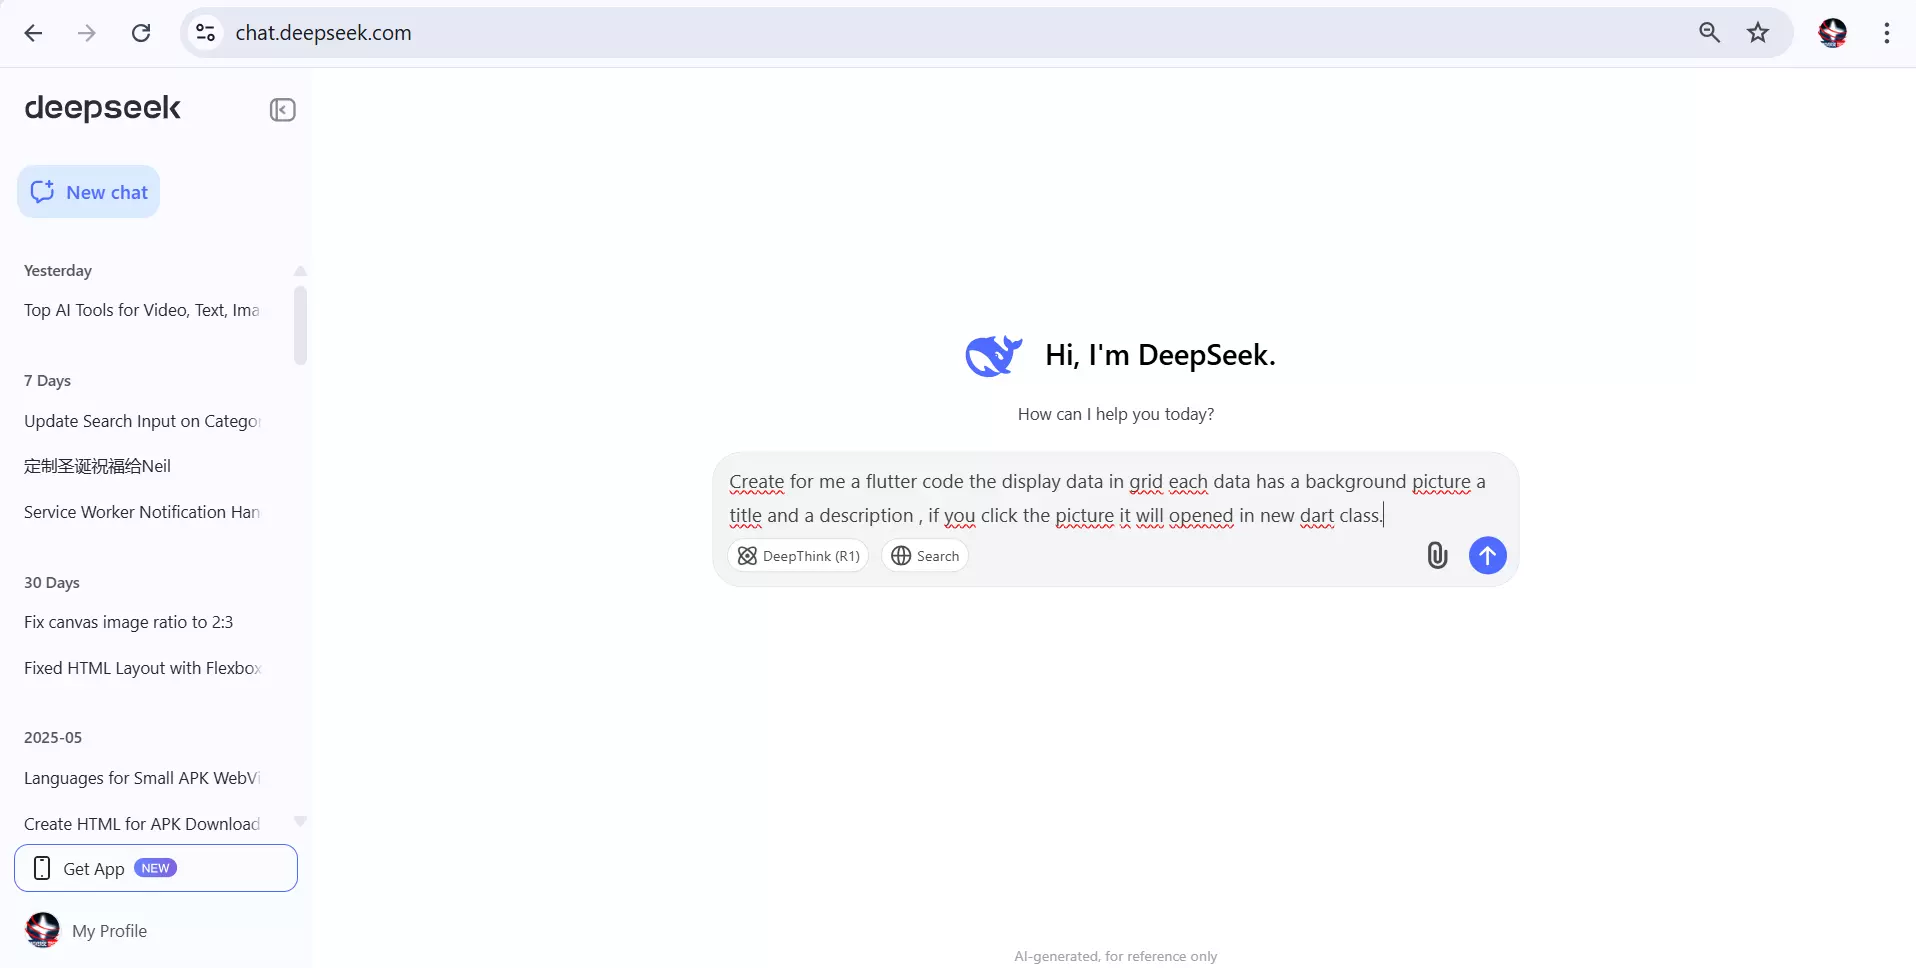The height and width of the screenshot is (968, 1916).
Task: Toggle DeepThink (R1) mode
Action: point(798,556)
